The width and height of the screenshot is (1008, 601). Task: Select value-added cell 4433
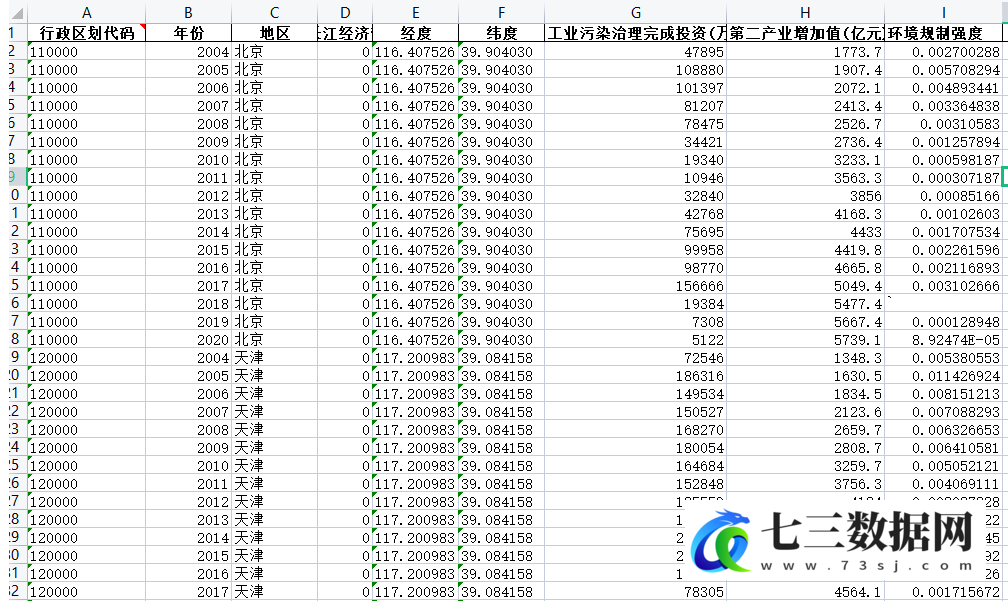(x=806, y=232)
